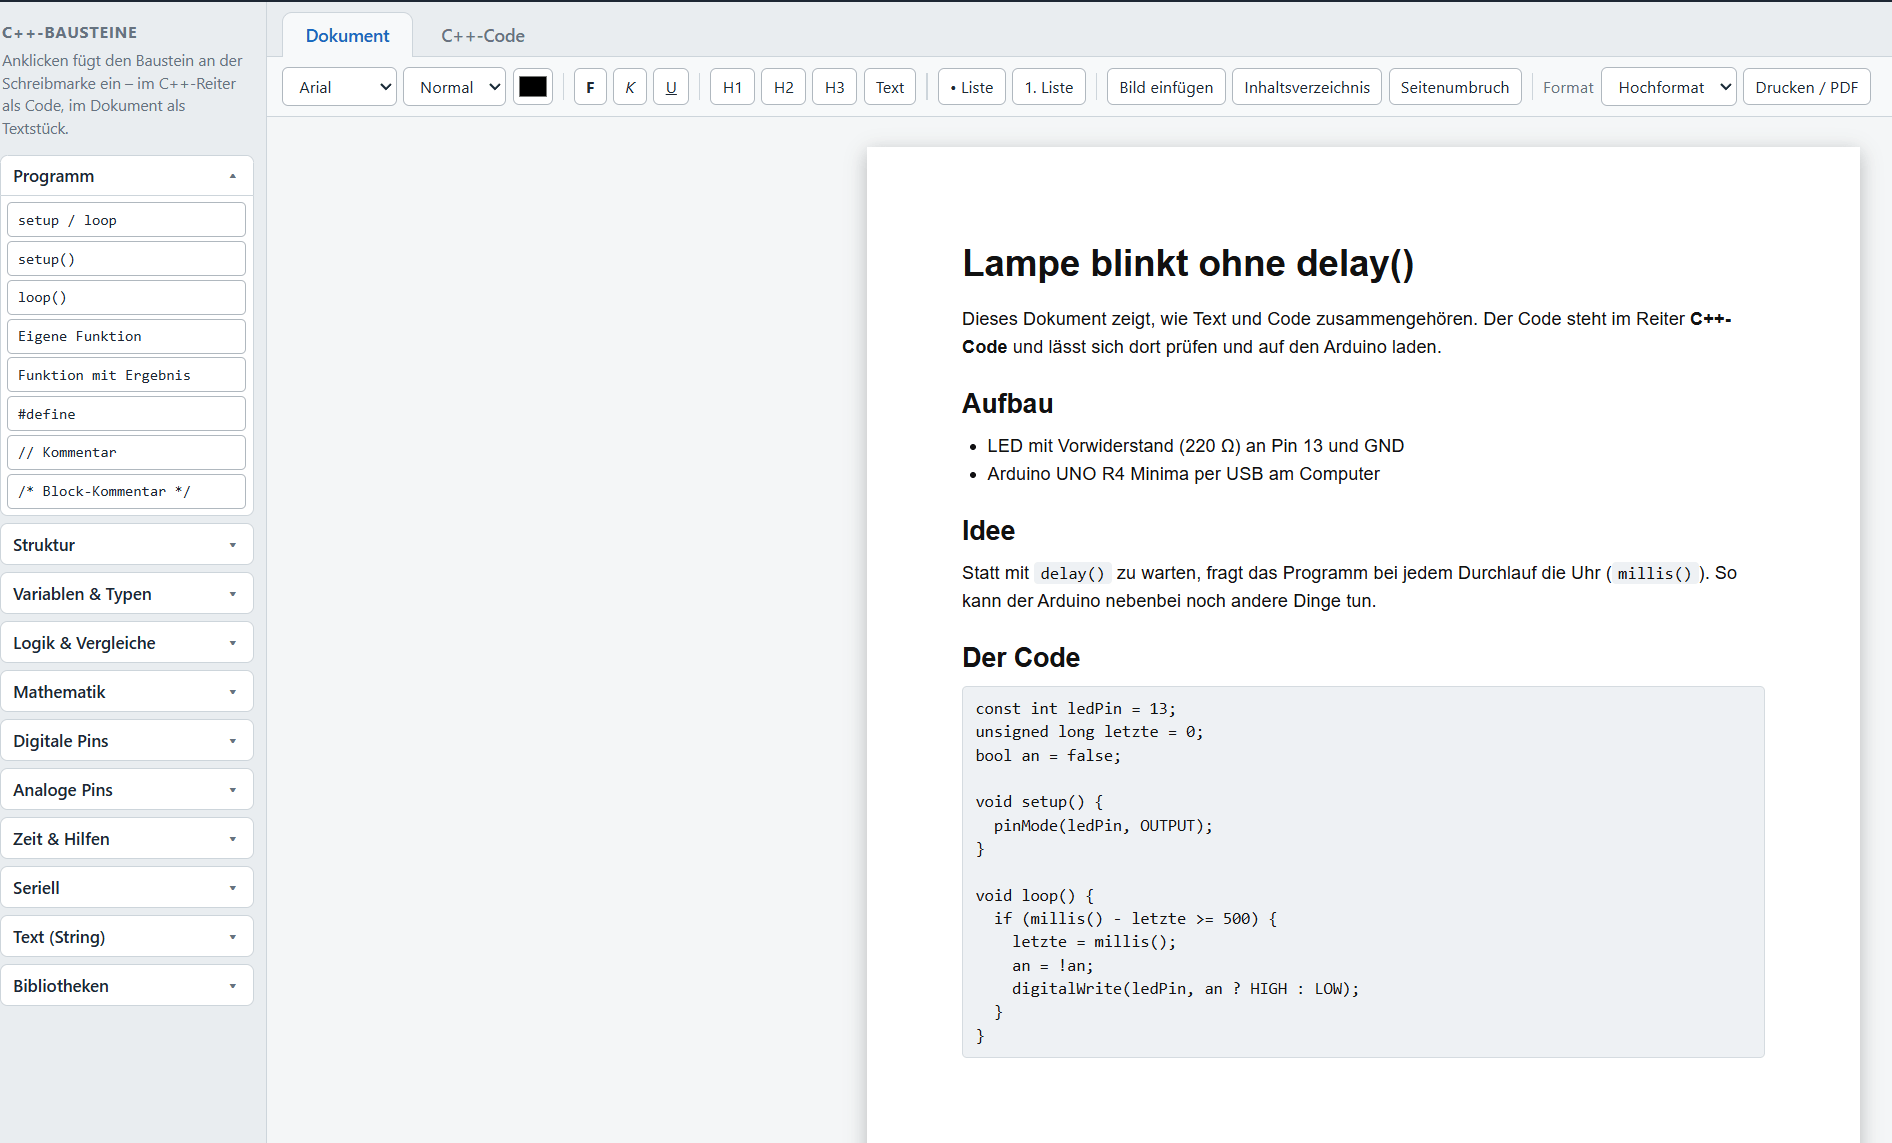
Task: Expand the Variablen & Typen section
Action: coord(127,594)
